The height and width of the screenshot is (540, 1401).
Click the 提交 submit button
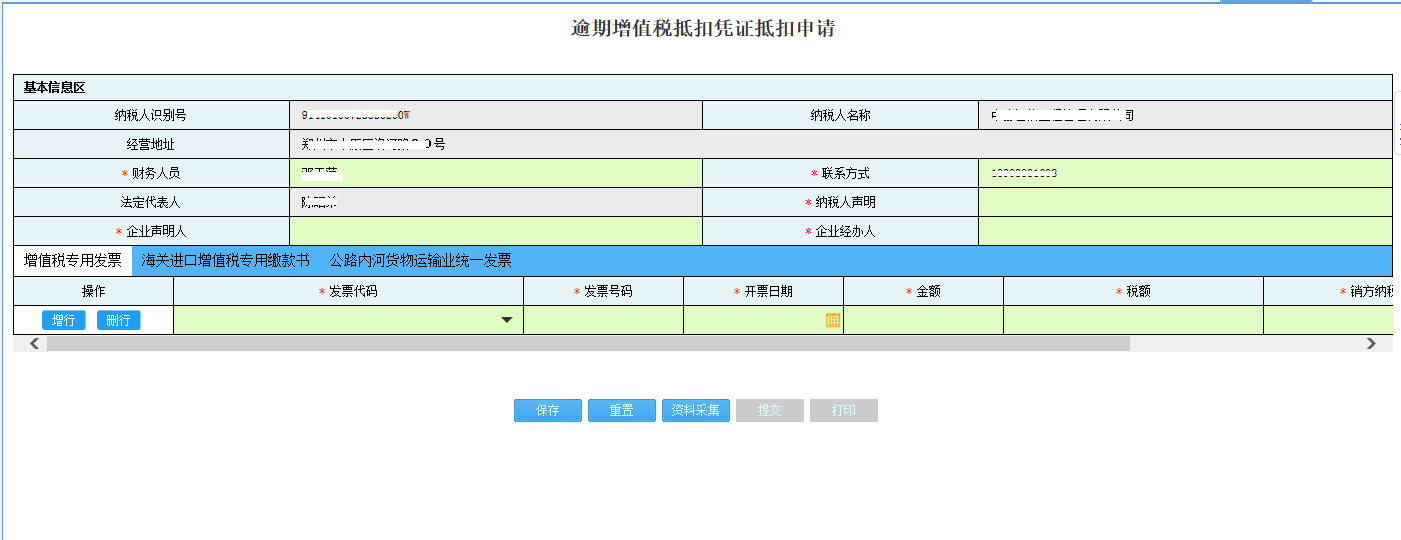[x=769, y=411]
